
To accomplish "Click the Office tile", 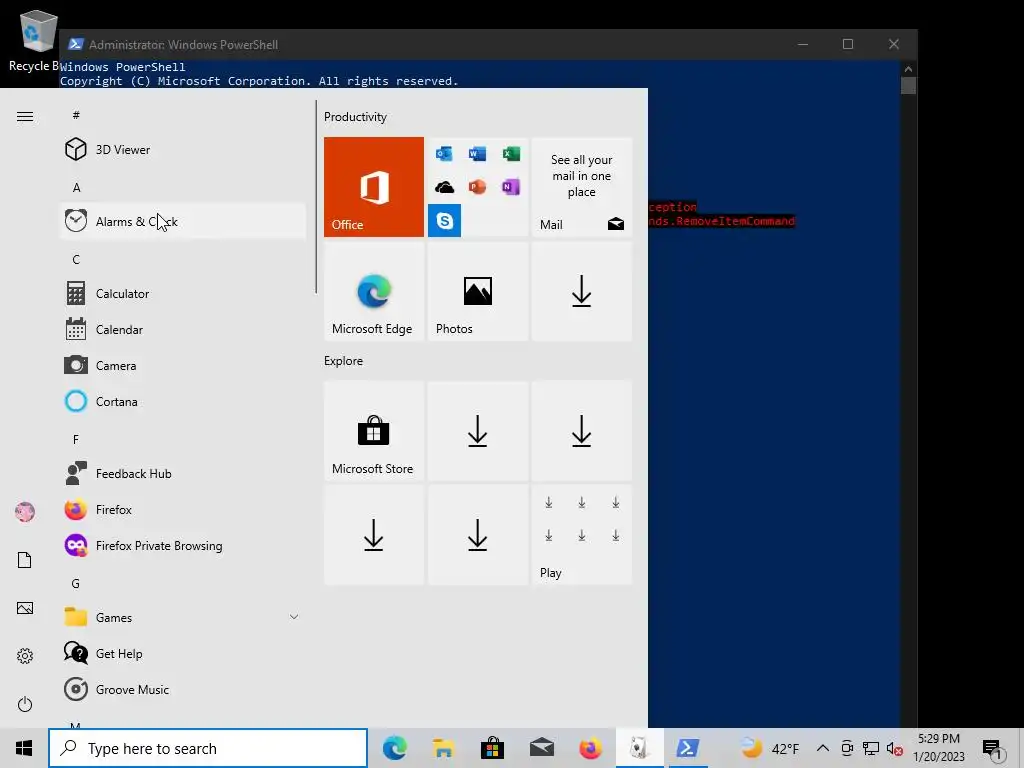I will pyautogui.click(x=374, y=187).
